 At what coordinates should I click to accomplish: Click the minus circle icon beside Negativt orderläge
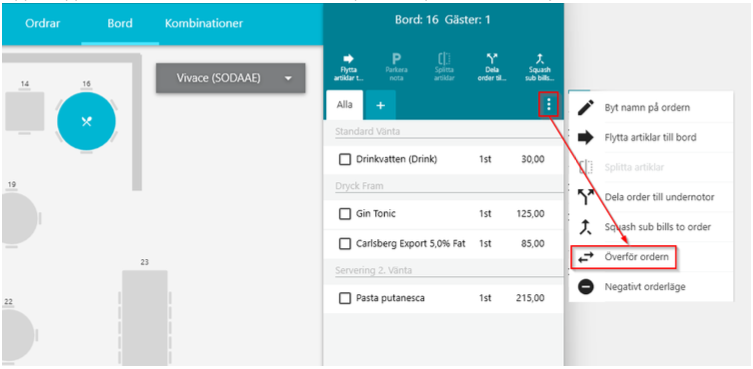(x=585, y=287)
